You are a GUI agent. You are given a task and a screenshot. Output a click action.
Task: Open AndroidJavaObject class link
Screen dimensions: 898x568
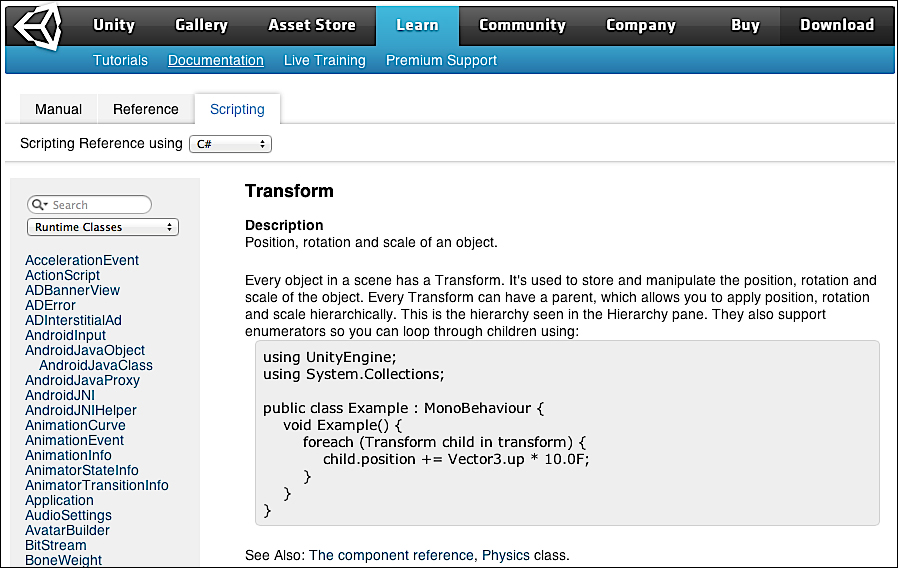85,350
